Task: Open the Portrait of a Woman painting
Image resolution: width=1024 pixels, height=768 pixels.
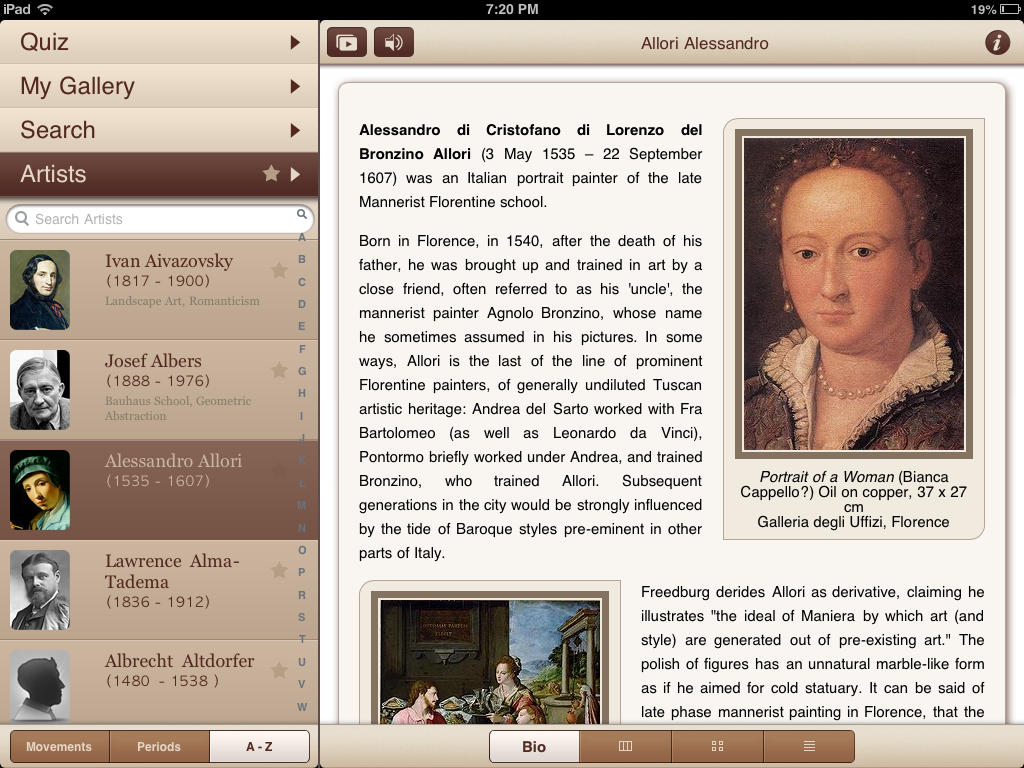Action: [x=853, y=294]
